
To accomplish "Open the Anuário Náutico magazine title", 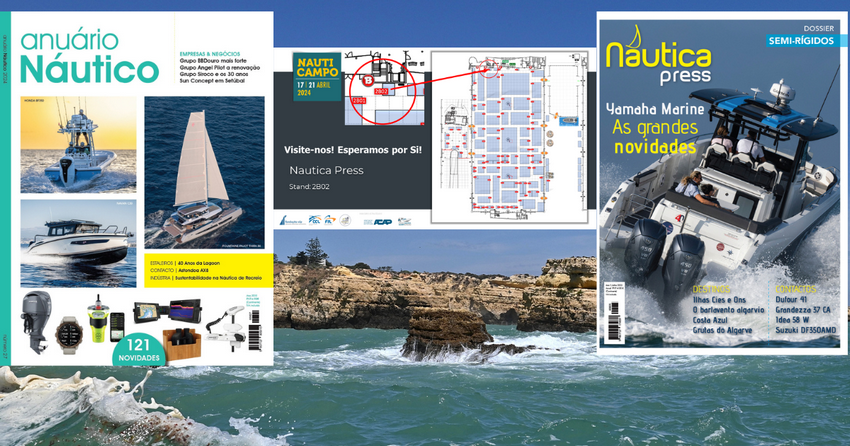I will pos(89,56).
